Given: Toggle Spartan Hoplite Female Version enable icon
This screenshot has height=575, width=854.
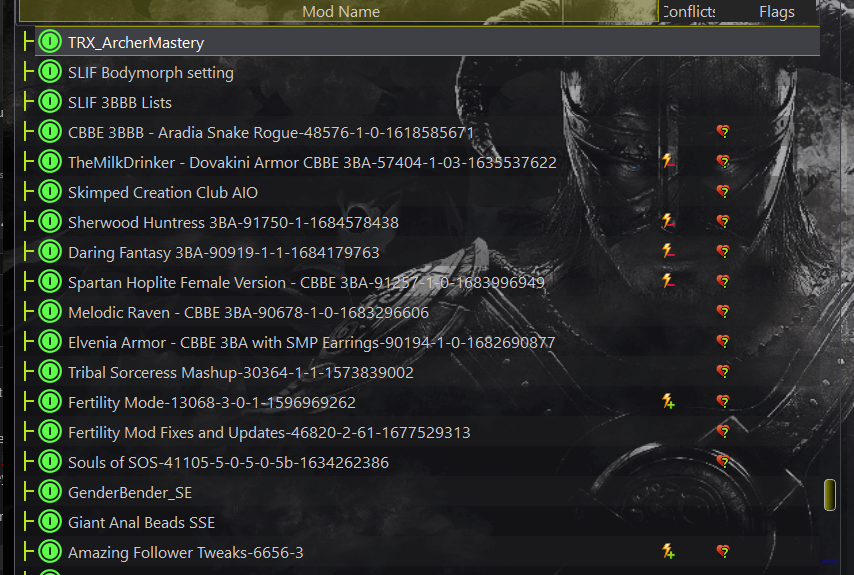Looking at the screenshot, I should [x=50, y=282].
